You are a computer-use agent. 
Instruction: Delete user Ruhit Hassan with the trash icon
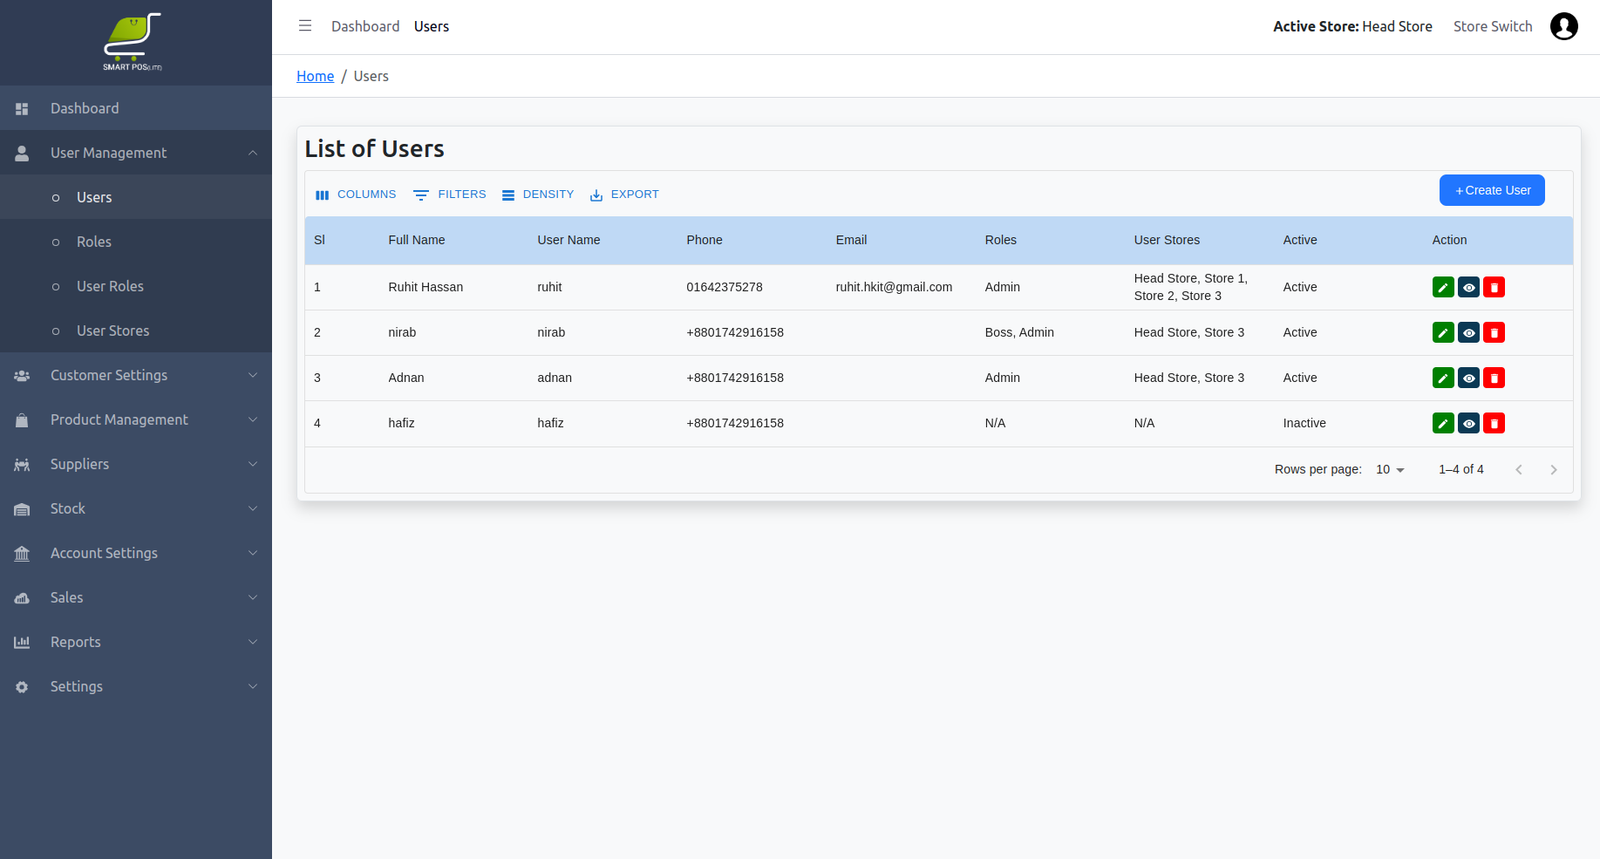pyautogui.click(x=1494, y=287)
